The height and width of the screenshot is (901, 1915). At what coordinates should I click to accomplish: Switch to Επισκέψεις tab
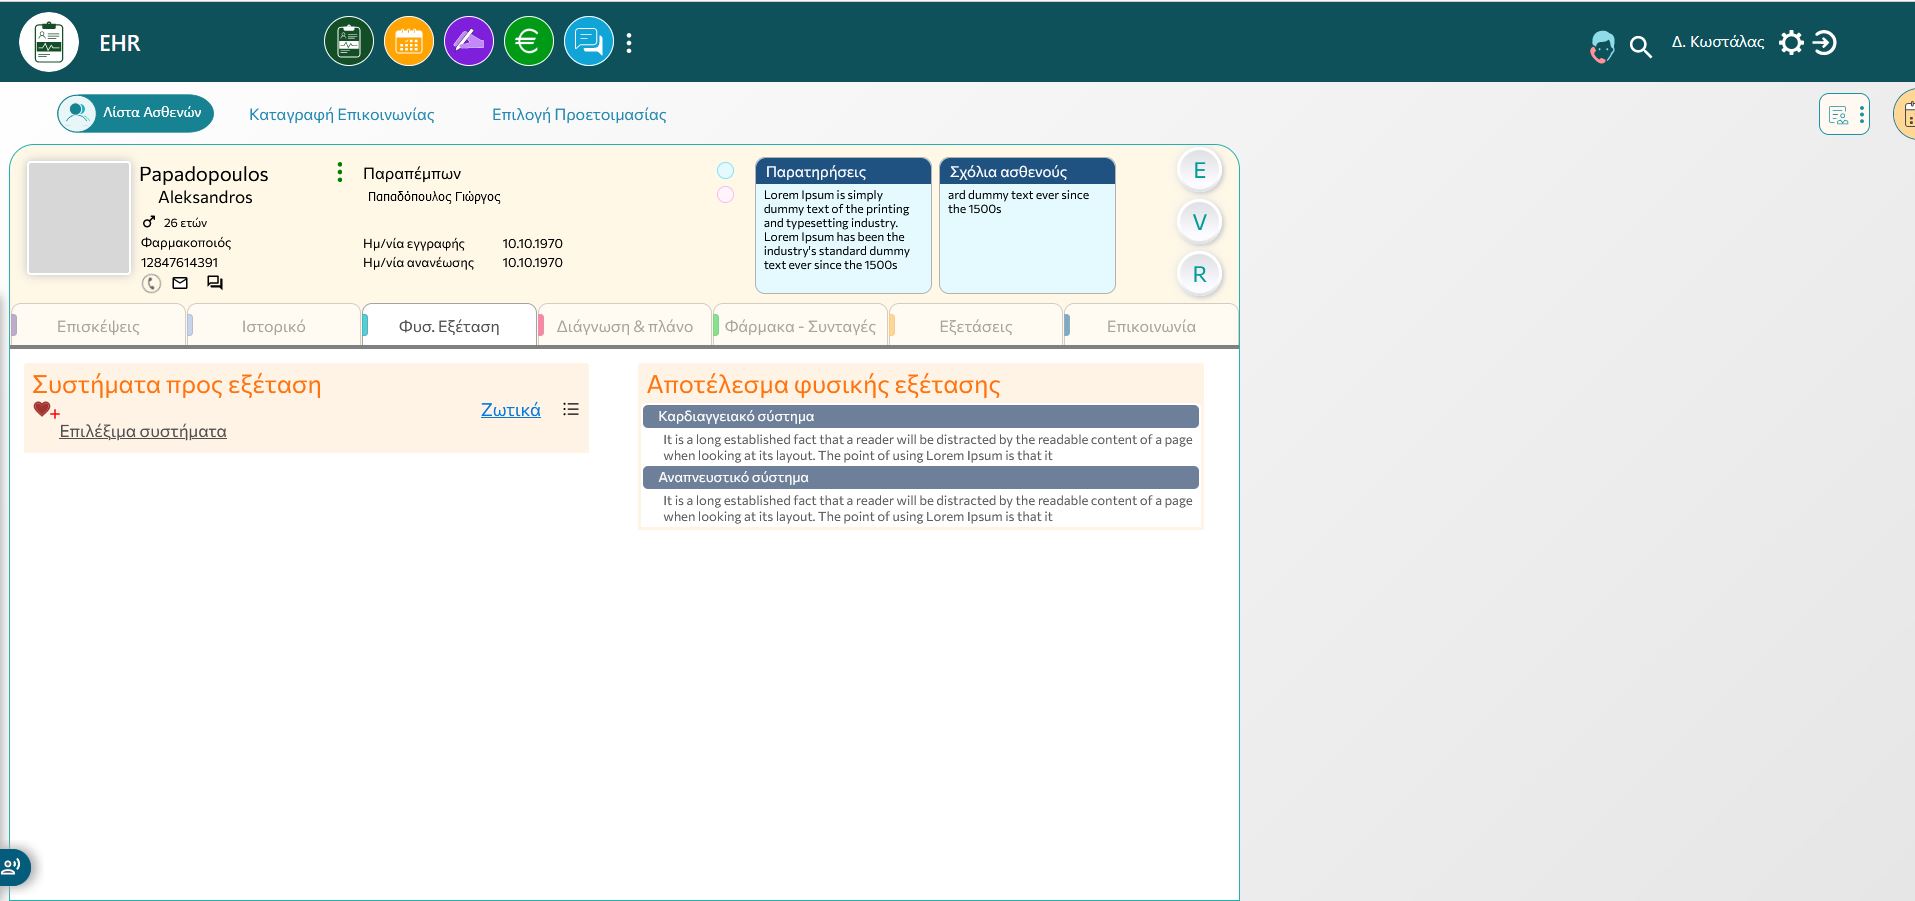(98, 326)
